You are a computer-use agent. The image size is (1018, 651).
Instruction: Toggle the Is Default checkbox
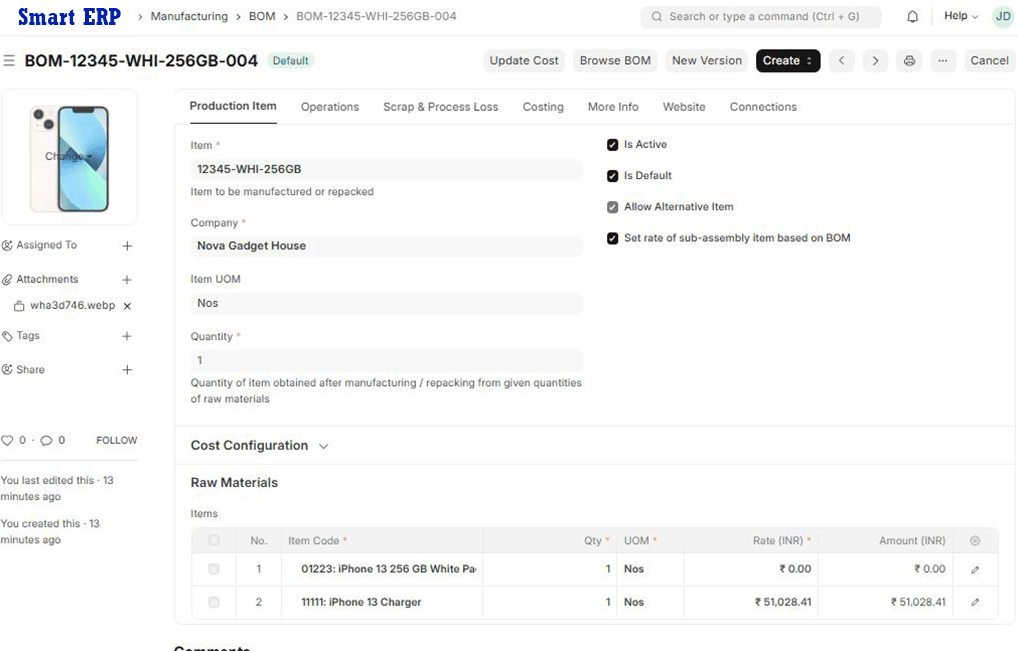613,176
